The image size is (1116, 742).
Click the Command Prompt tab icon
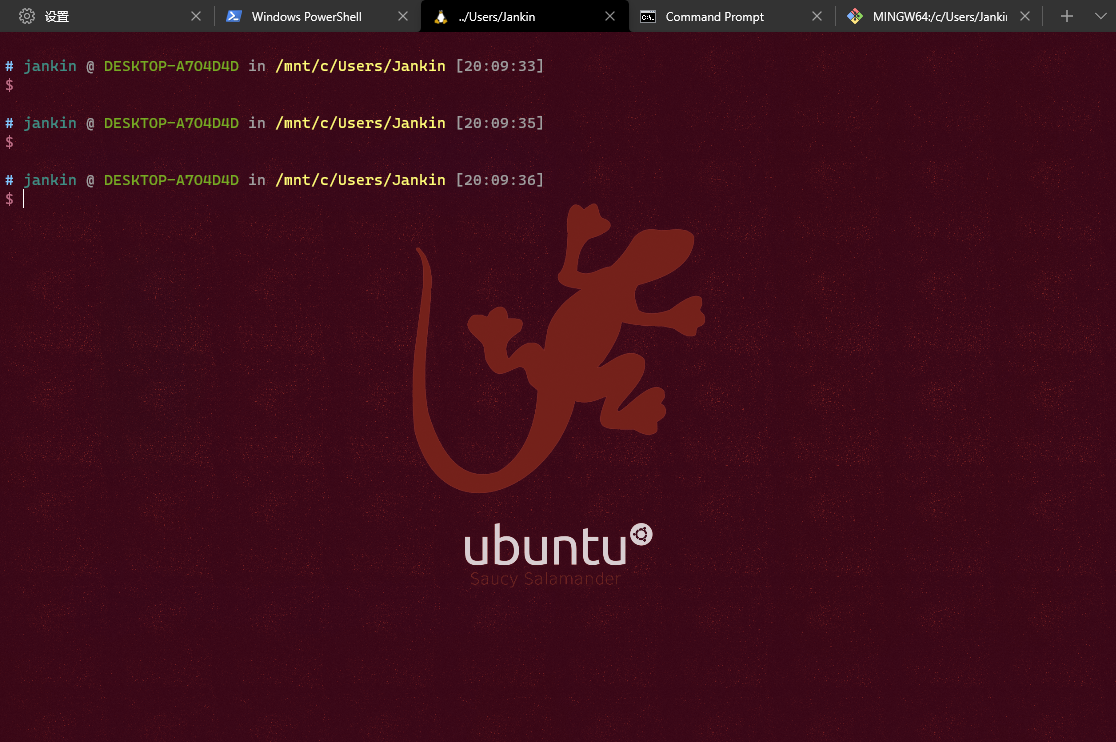(x=648, y=16)
